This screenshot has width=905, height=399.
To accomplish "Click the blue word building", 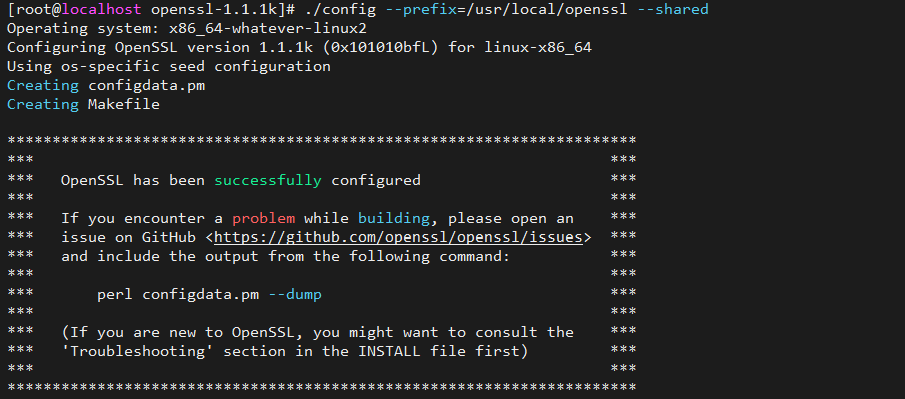I will (x=394, y=219).
